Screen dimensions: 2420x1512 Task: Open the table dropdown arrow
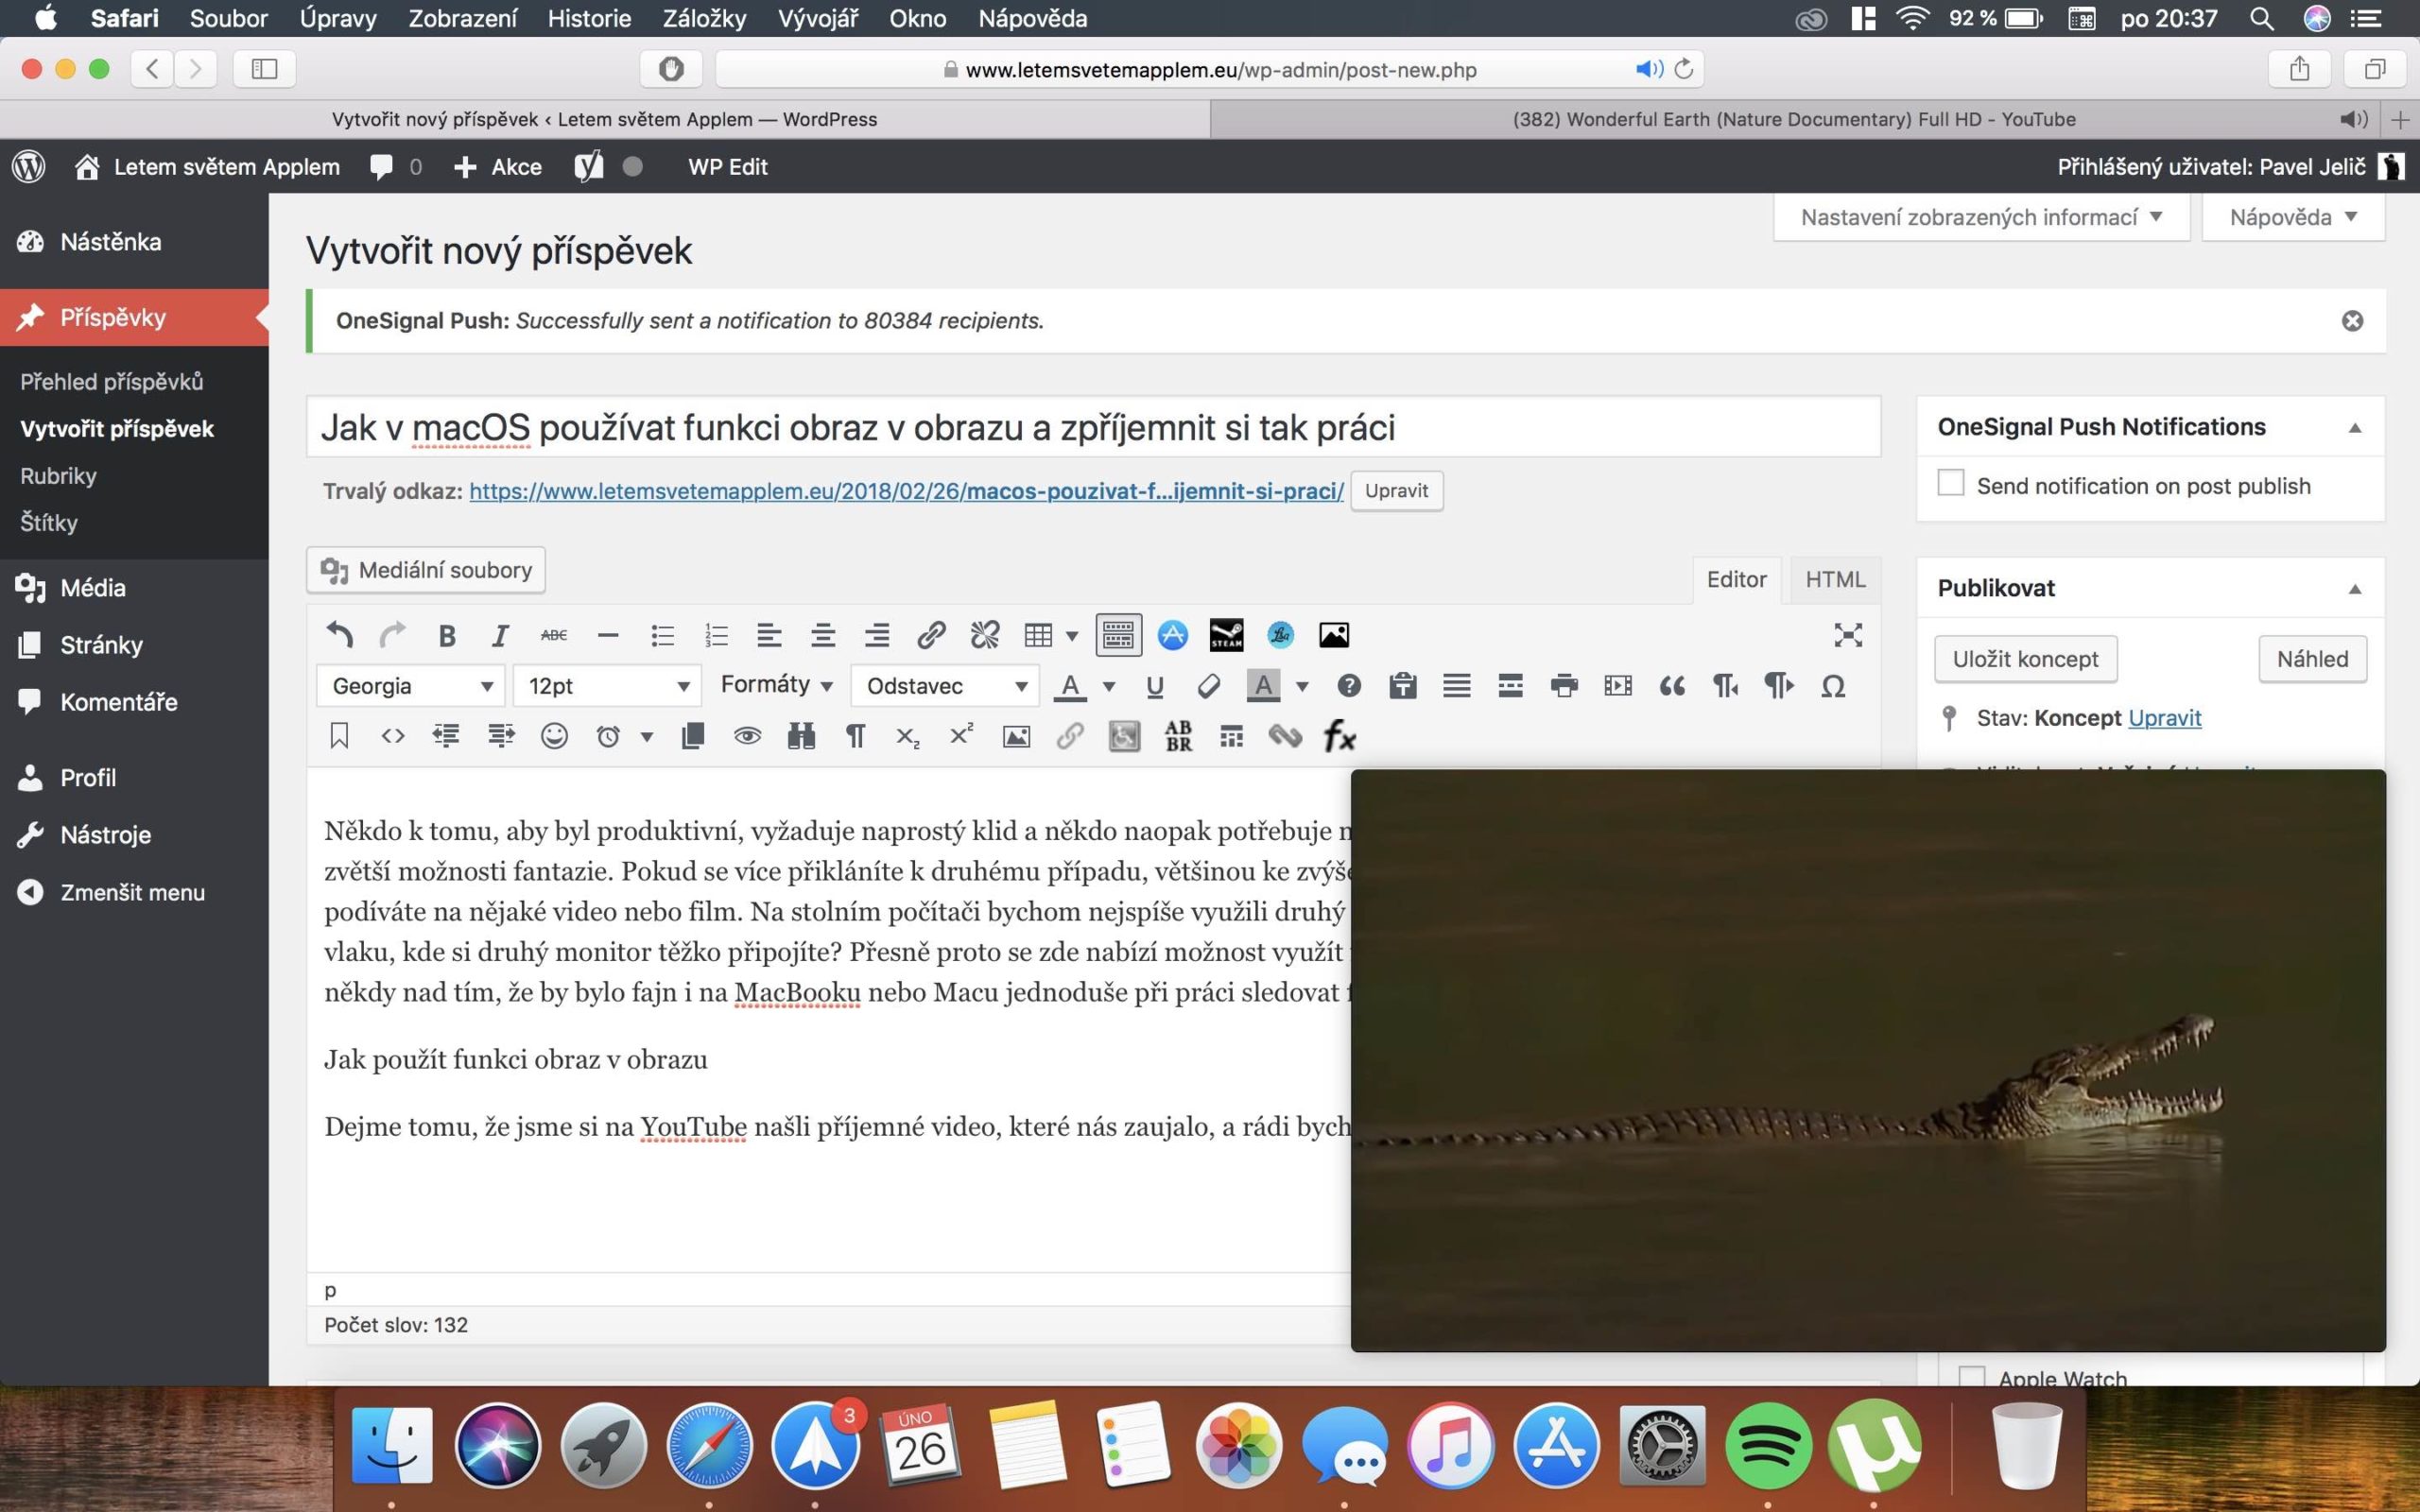1072,635
